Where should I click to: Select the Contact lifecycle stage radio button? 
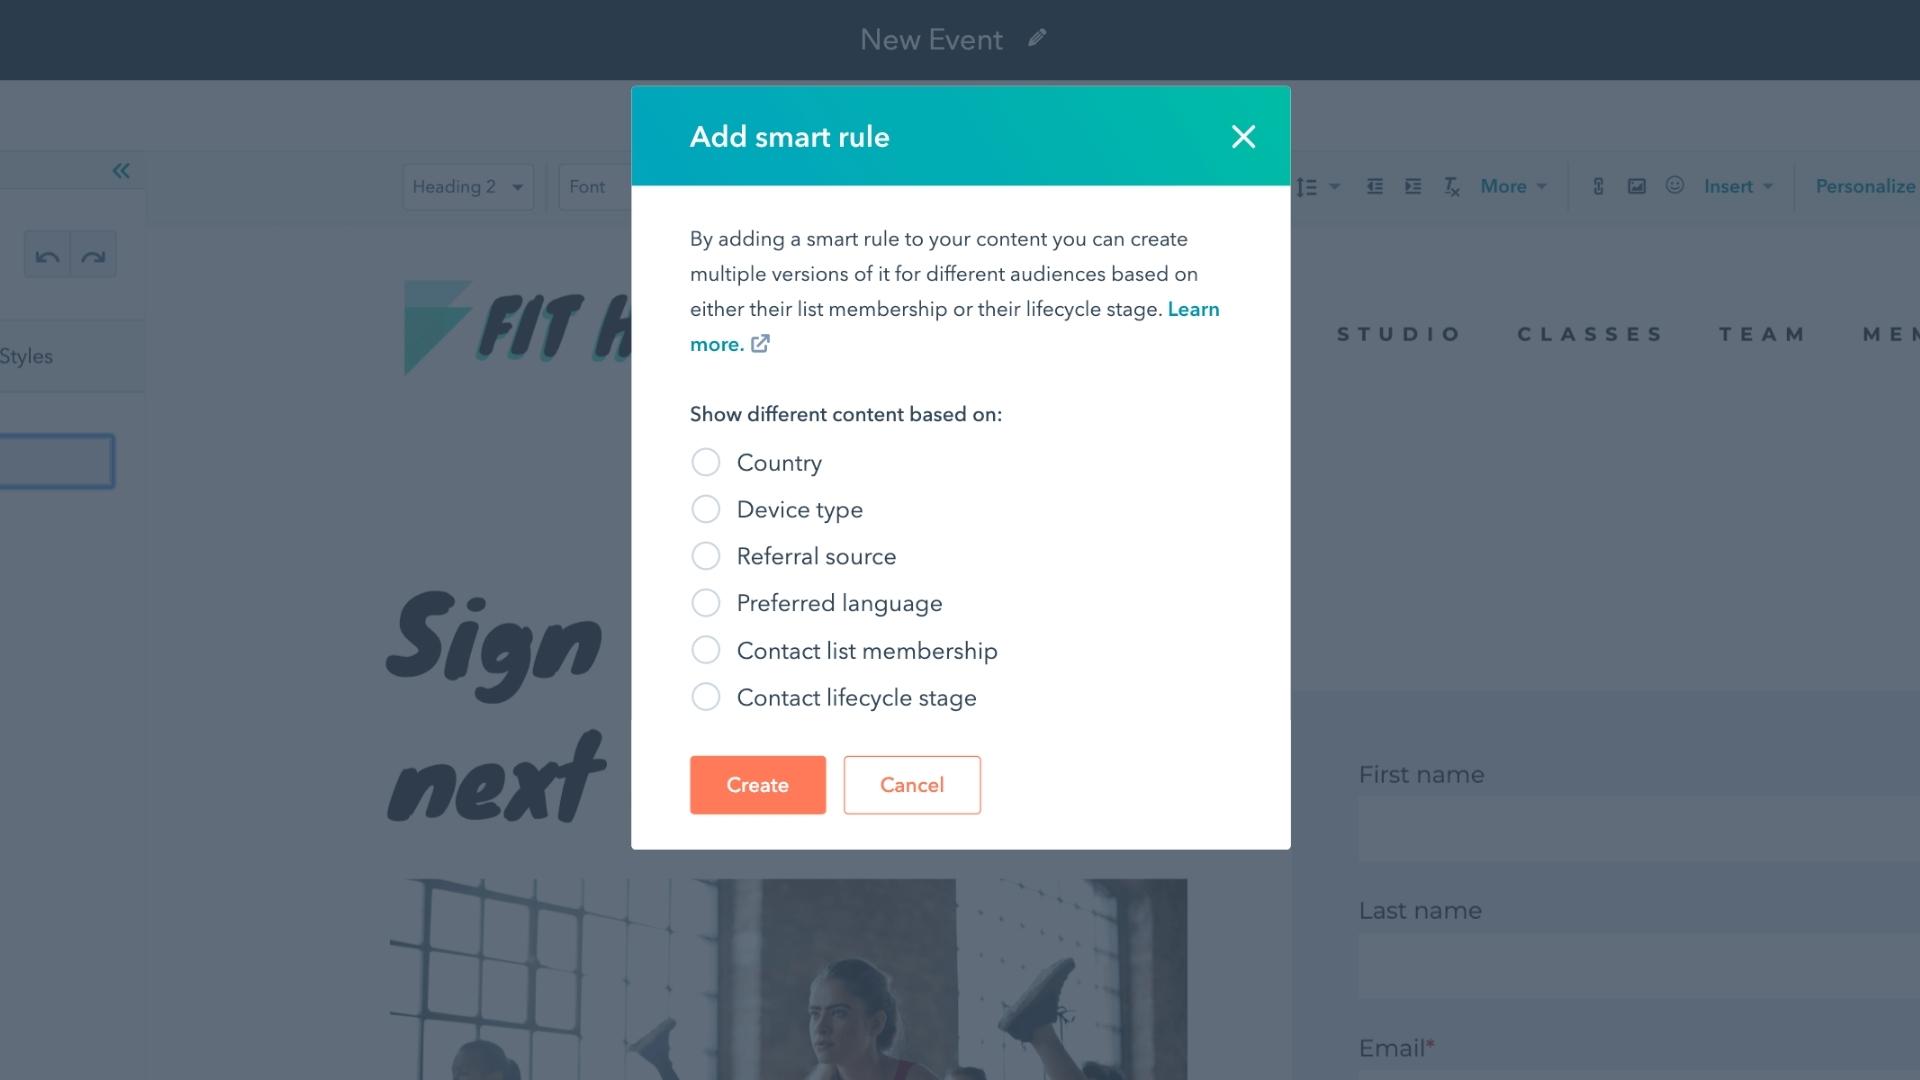tap(705, 696)
